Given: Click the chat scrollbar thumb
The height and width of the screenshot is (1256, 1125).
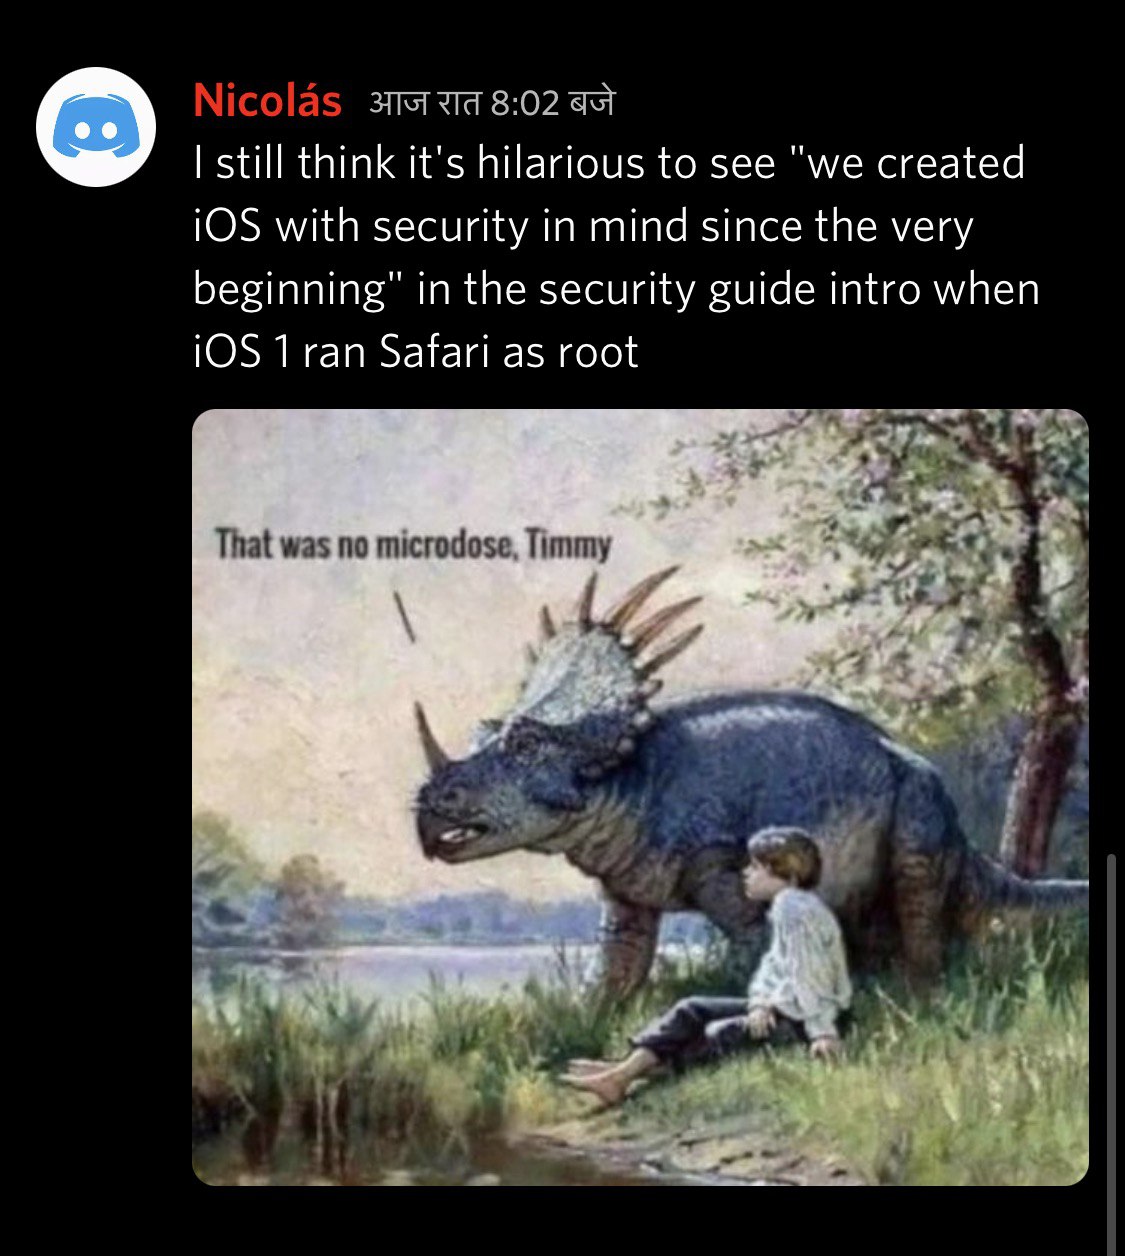Looking at the screenshot, I should (1111, 1052).
